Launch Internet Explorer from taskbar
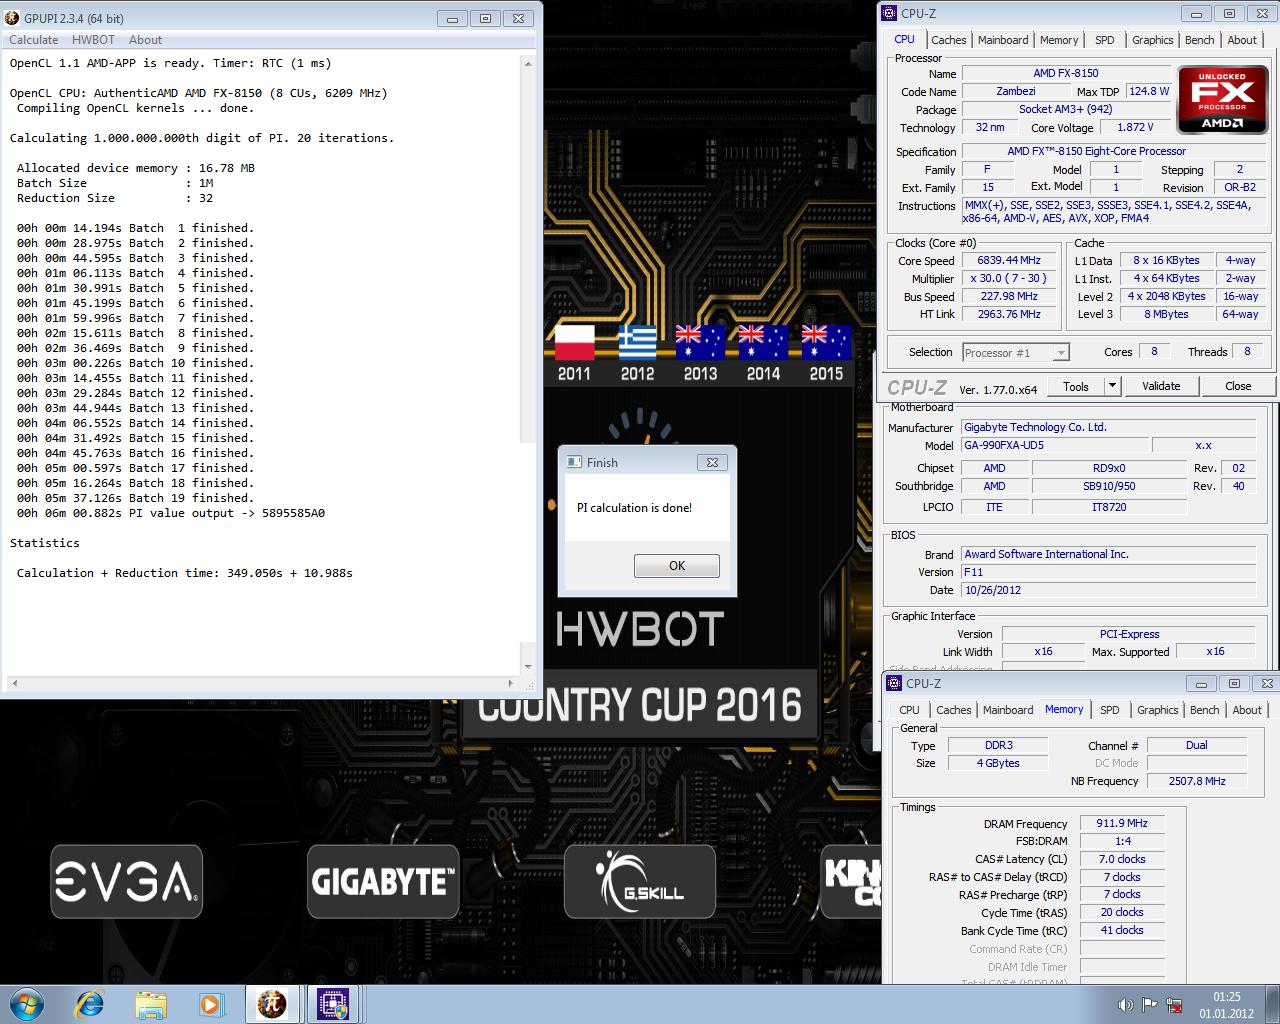Screen dimensions: 1280x1024 (90, 1003)
